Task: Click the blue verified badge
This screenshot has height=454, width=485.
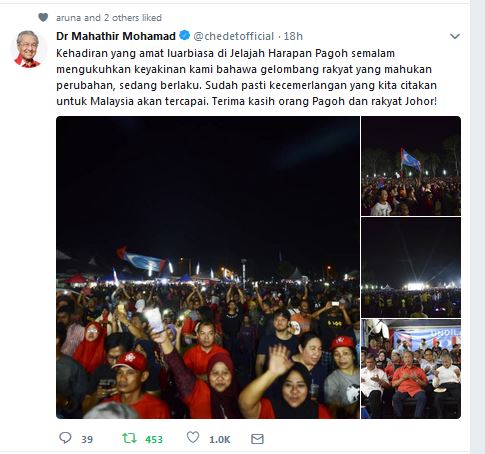Action: click(185, 35)
